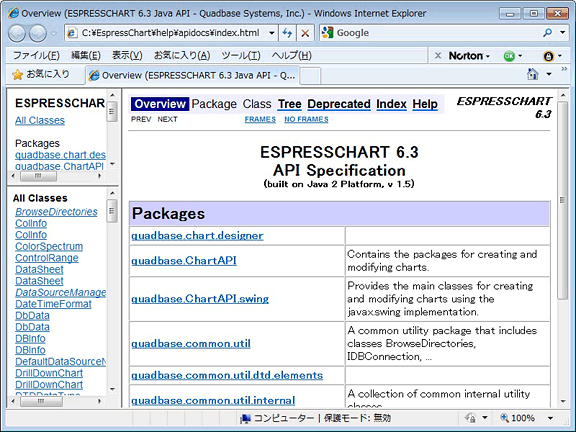Click All Classes link in packages frame
This screenshot has width=576, height=432.
tap(40, 120)
